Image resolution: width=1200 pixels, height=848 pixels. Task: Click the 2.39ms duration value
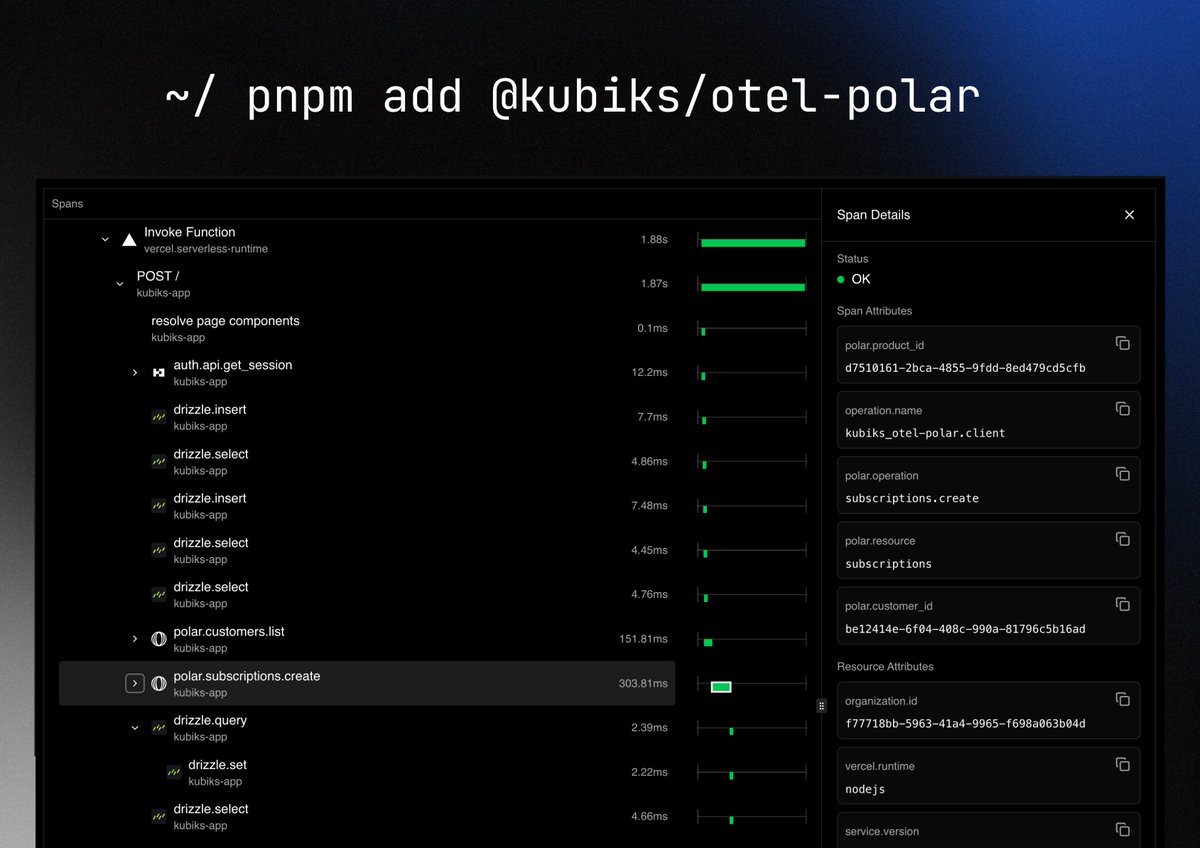point(649,728)
